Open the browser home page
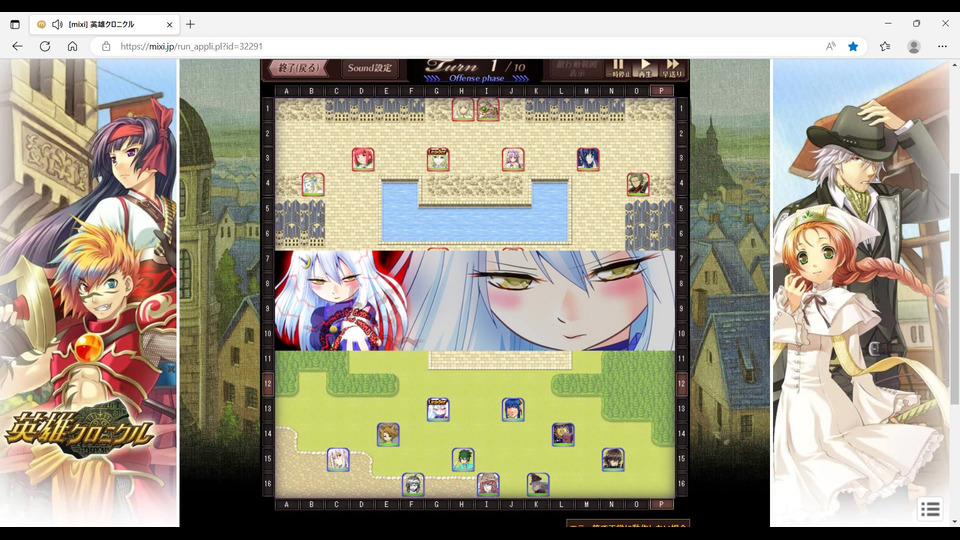The height and width of the screenshot is (540, 960). pos(72,47)
